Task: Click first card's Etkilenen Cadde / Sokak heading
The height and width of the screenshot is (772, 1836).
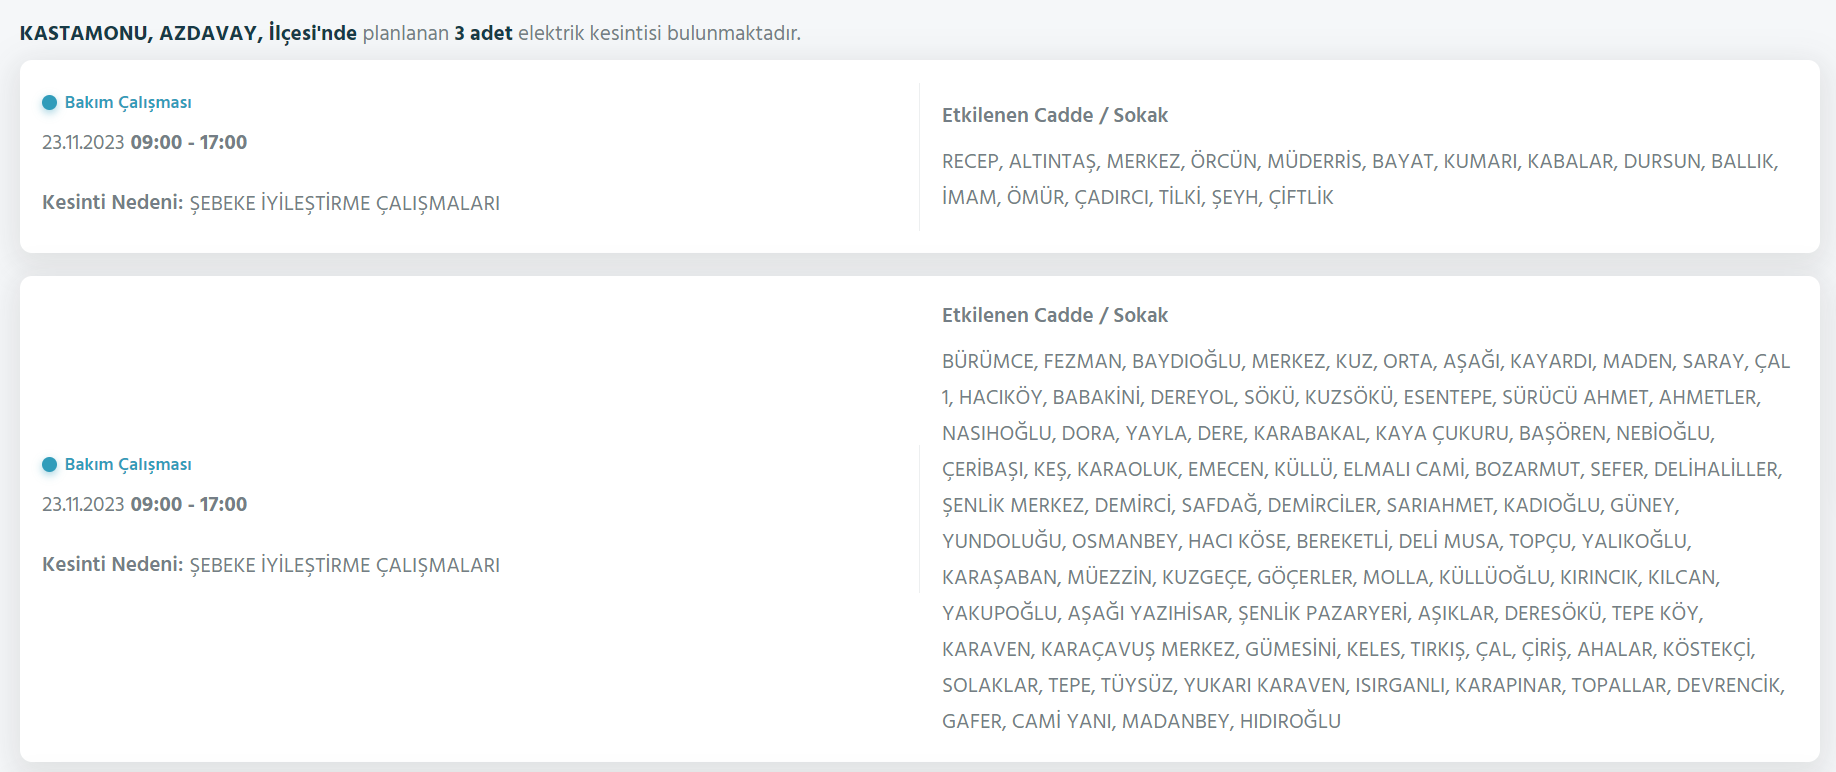Action: [1055, 115]
